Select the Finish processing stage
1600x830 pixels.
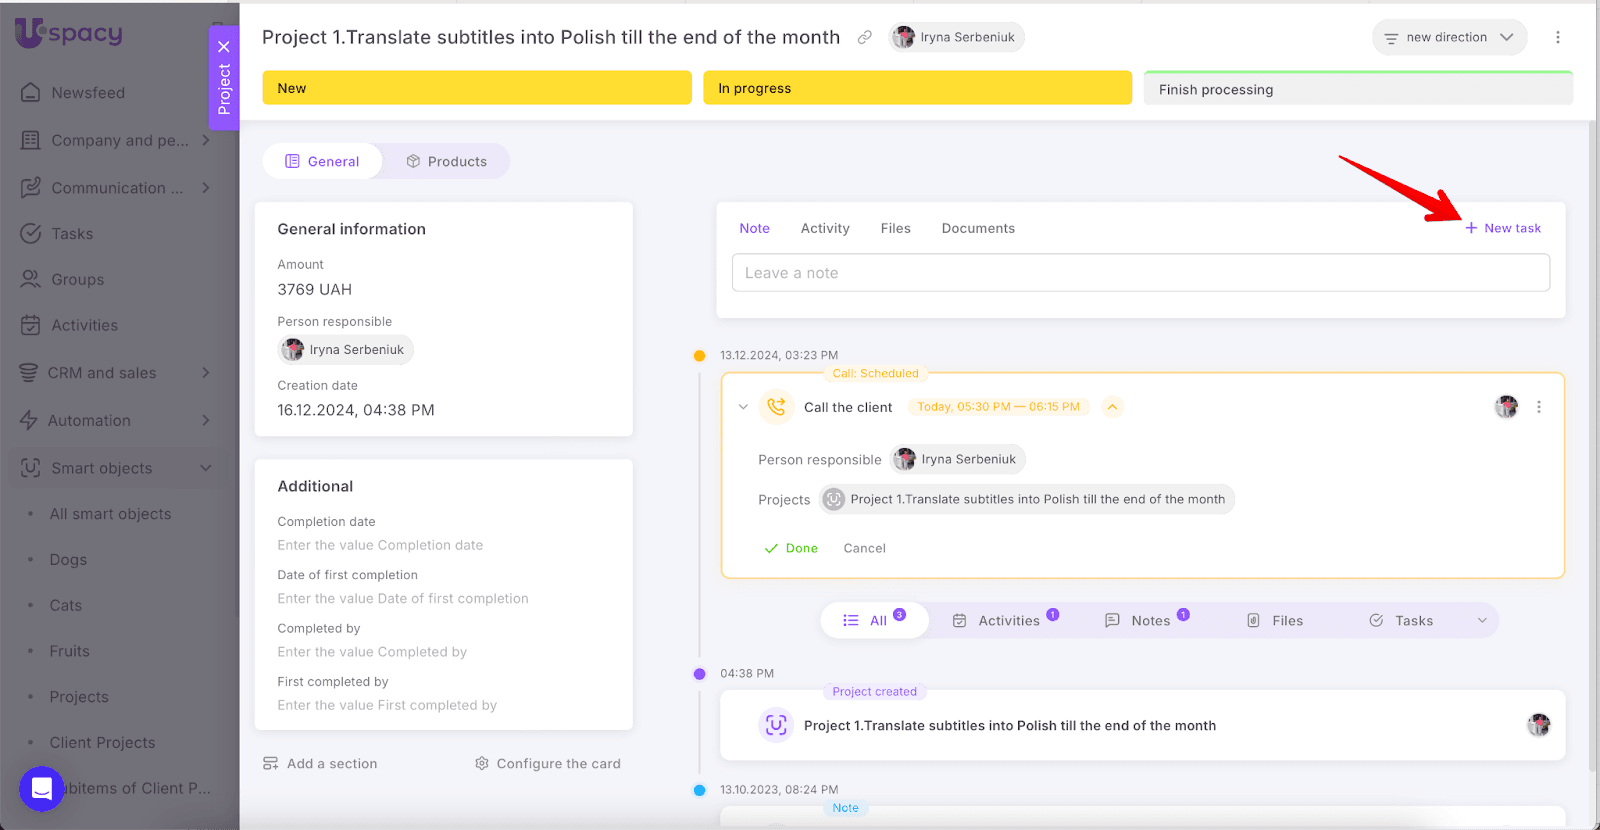1357,89
